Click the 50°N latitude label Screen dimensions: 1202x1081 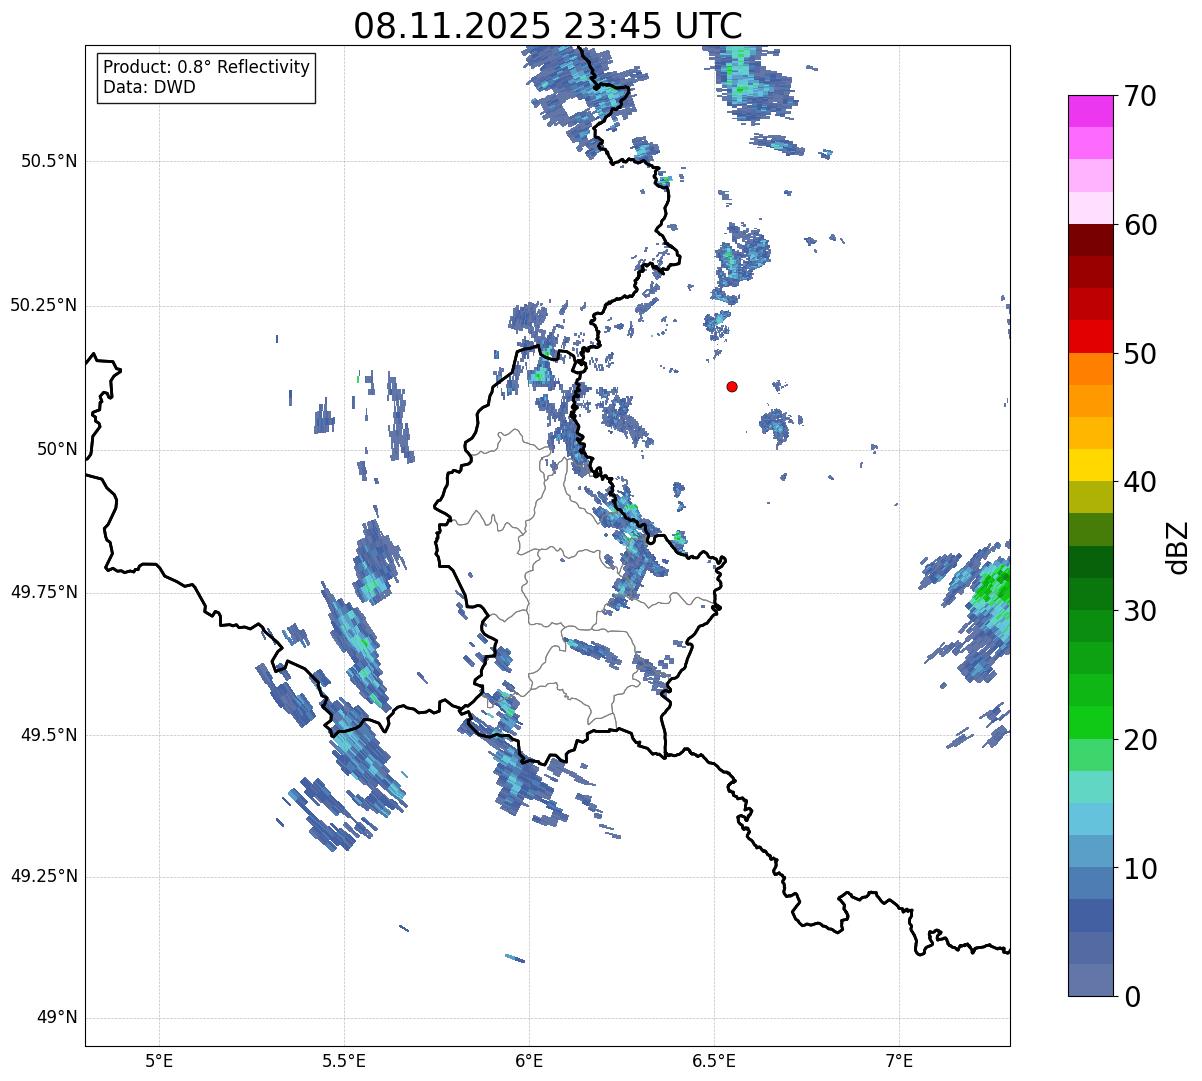(57, 449)
